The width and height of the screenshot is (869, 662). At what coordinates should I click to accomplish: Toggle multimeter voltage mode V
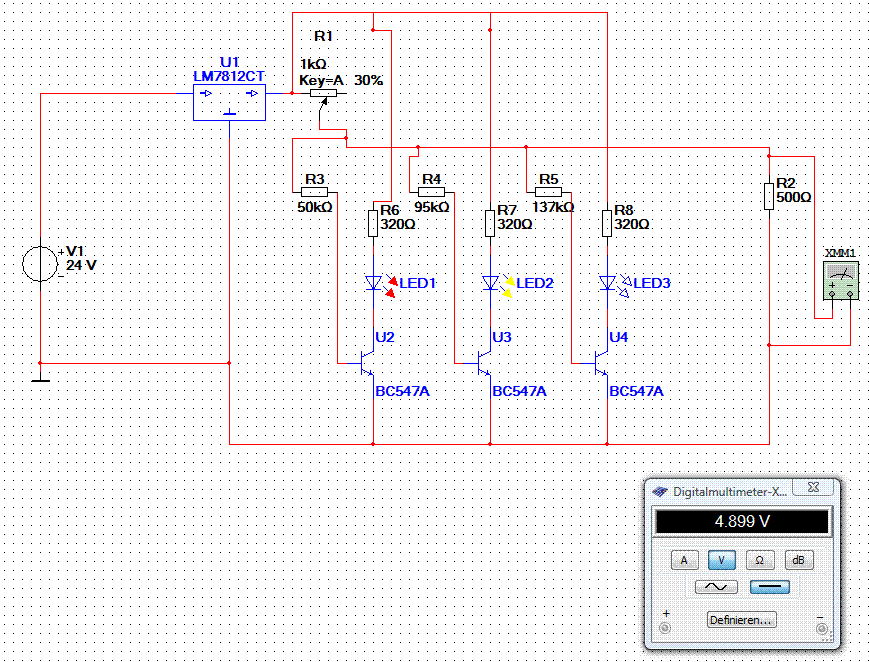pos(722,560)
